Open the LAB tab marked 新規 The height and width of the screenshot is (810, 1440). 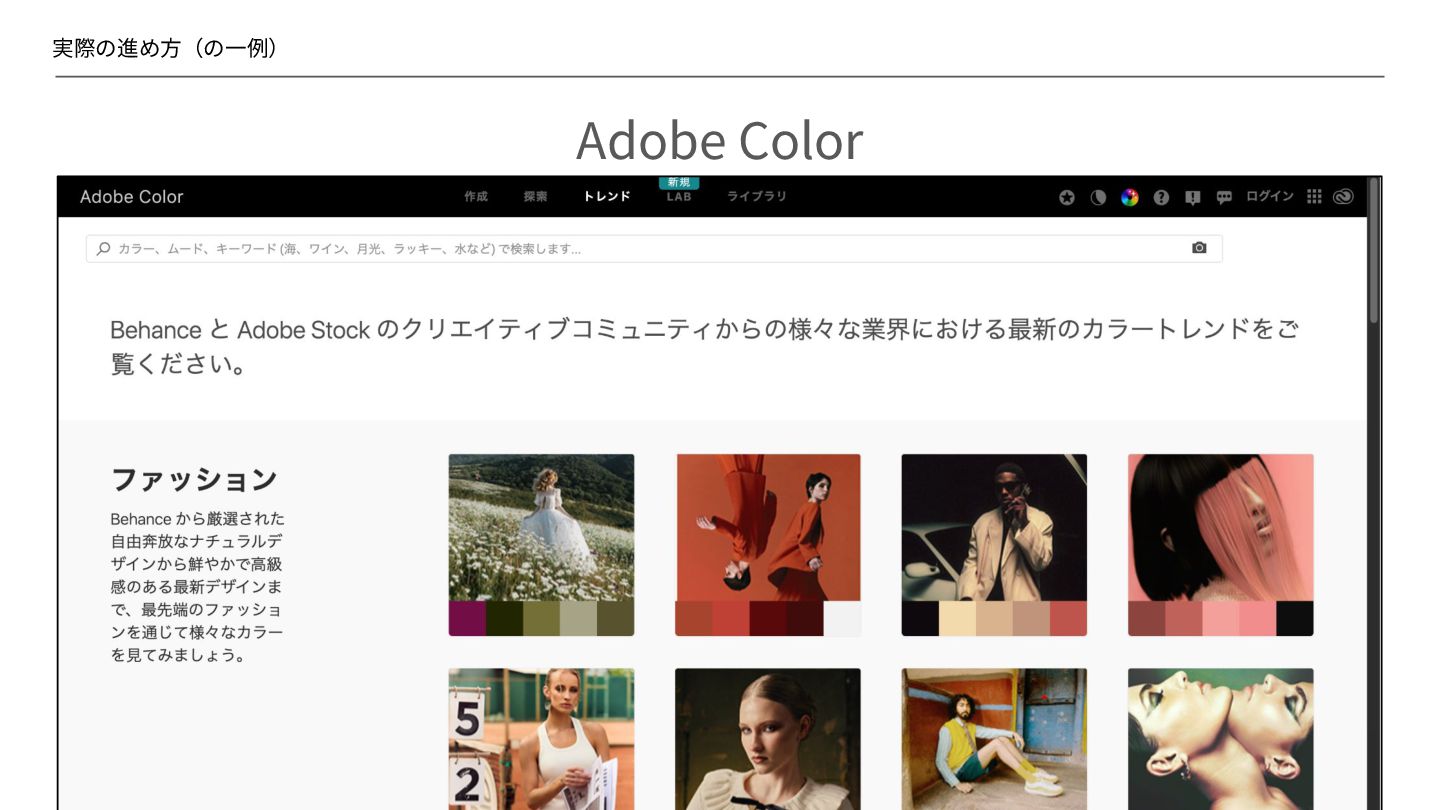coord(679,197)
